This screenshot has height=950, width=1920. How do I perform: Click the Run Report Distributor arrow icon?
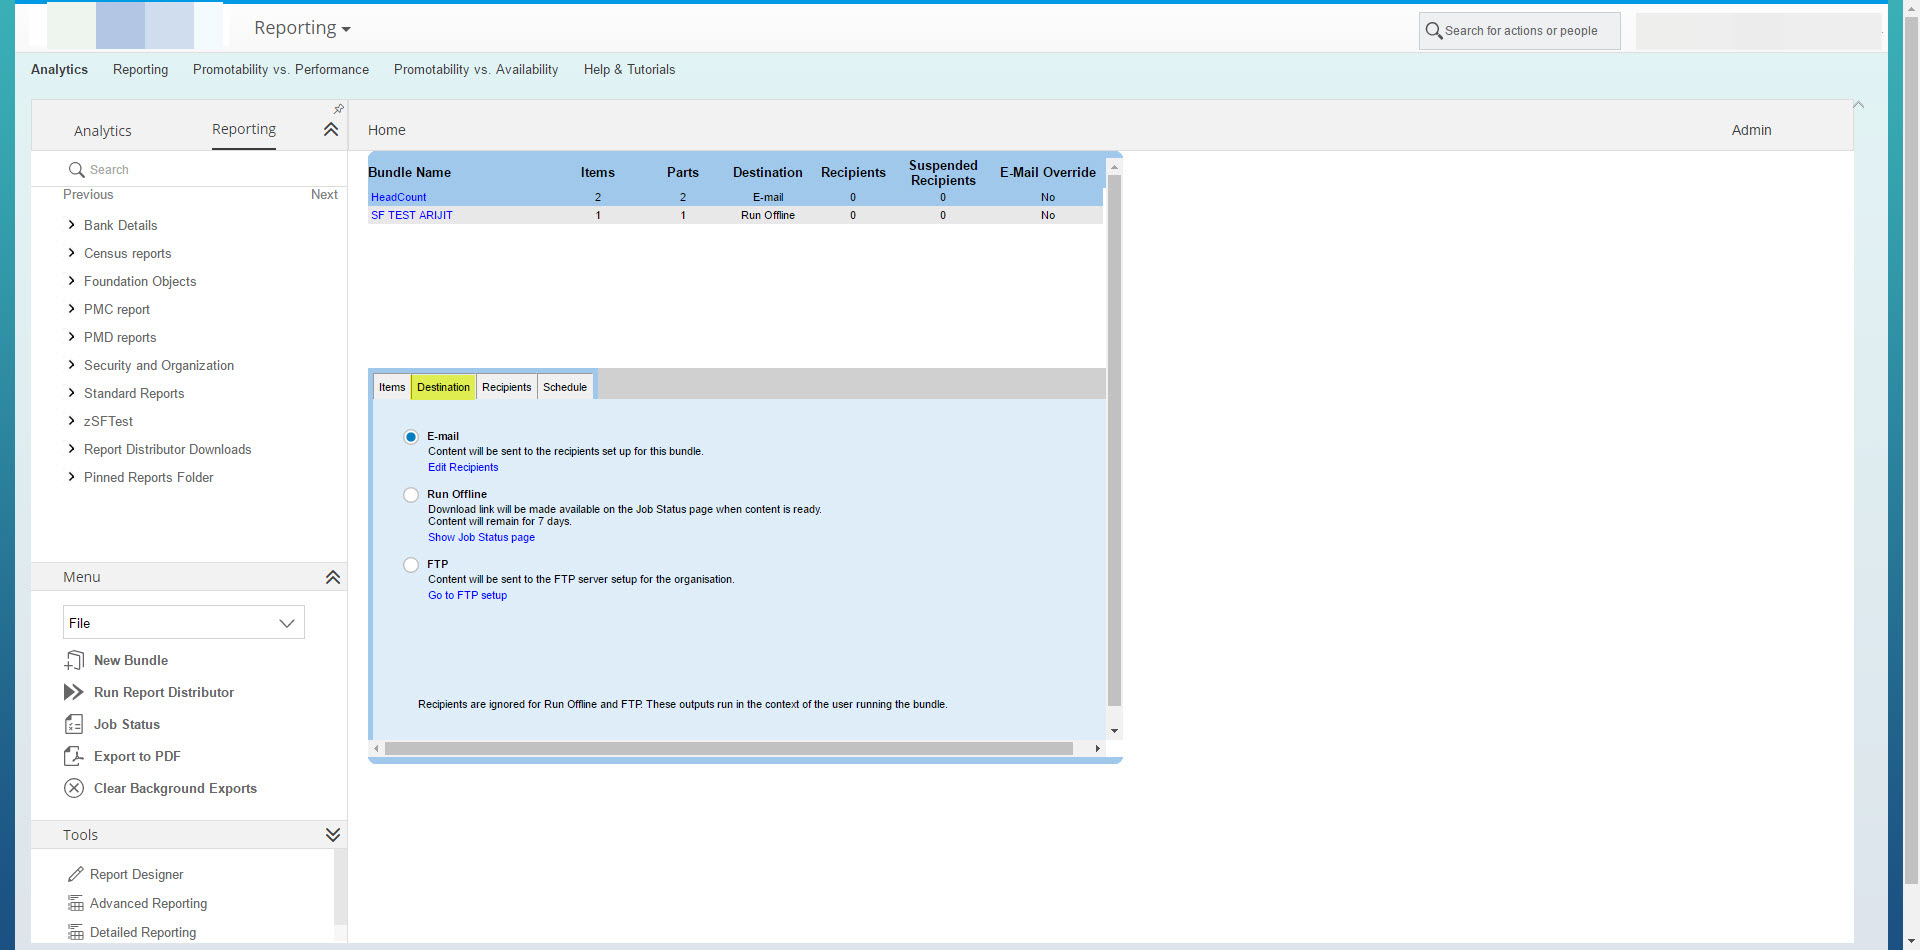(x=74, y=692)
